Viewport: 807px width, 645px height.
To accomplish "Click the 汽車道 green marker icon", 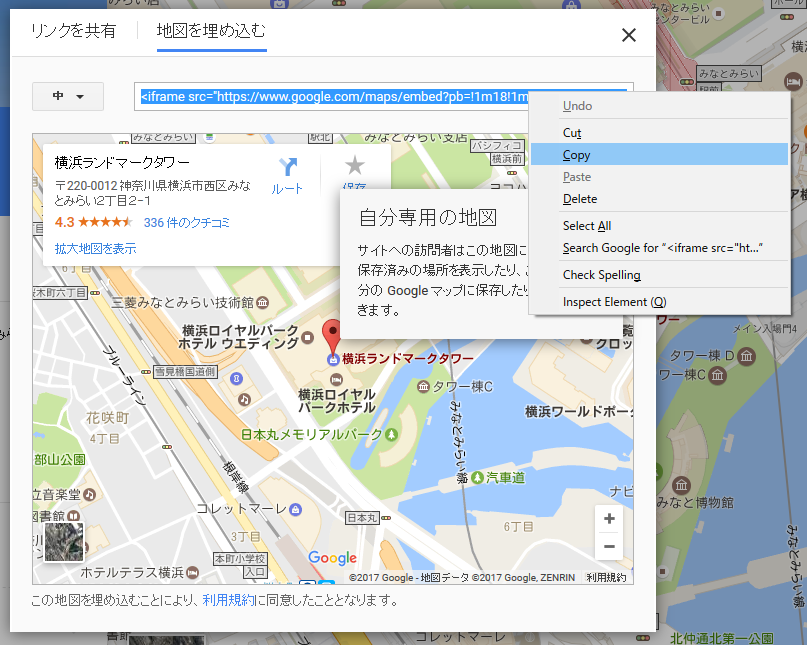I will pyautogui.click(x=477, y=478).
